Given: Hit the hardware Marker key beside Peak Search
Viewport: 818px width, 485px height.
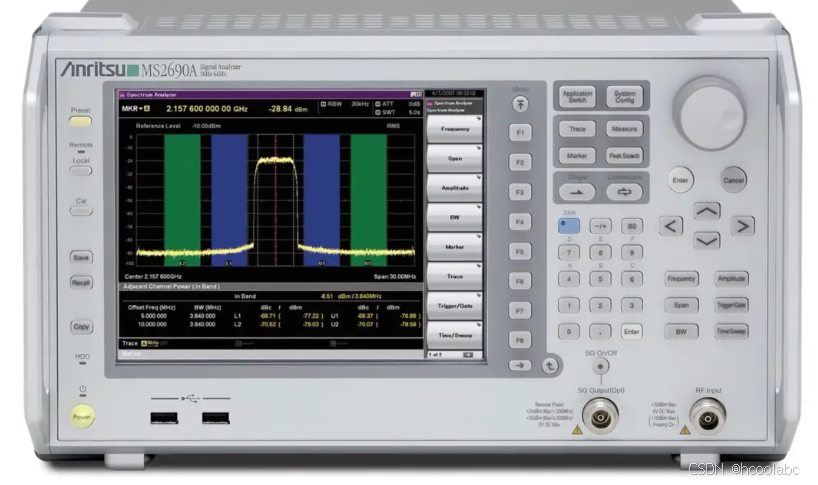Looking at the screenshot, I should [x=577, y=155].
